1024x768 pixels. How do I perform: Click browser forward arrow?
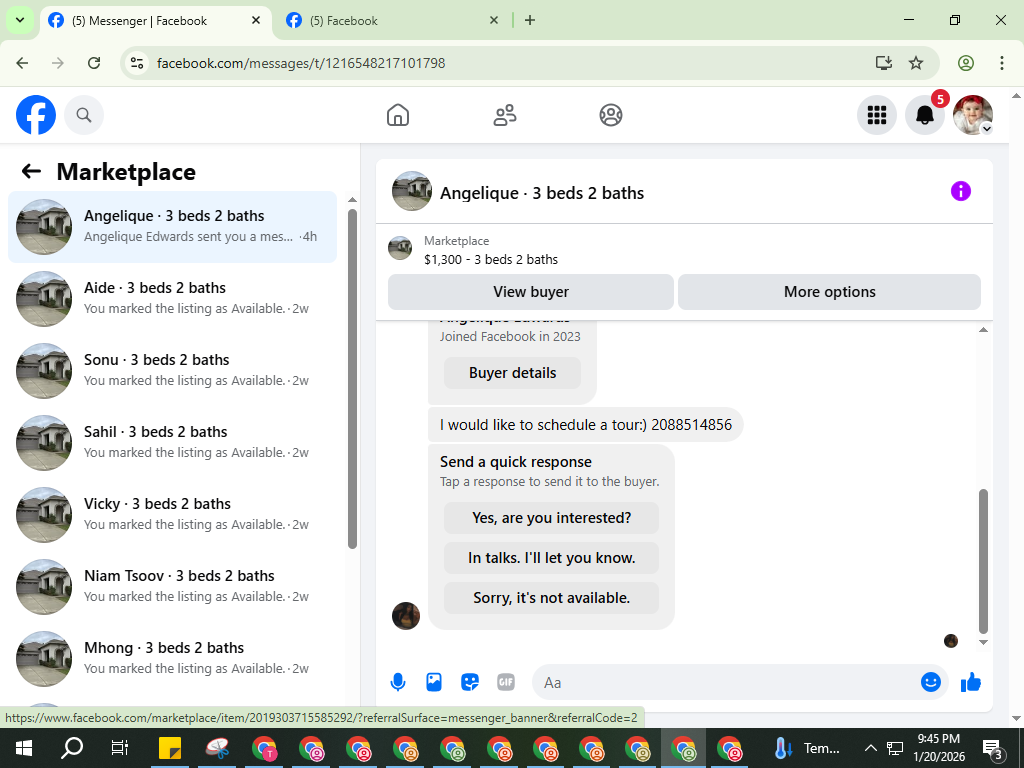58,63
